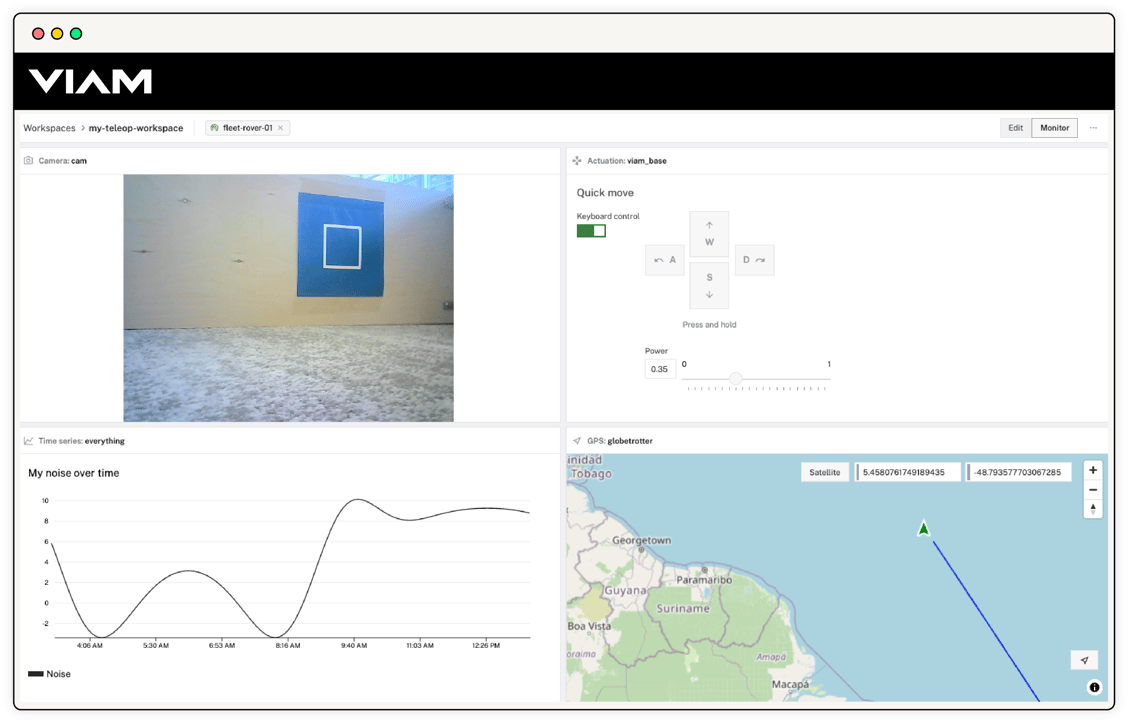Switch to Edit mode

tap(1015, 128)
